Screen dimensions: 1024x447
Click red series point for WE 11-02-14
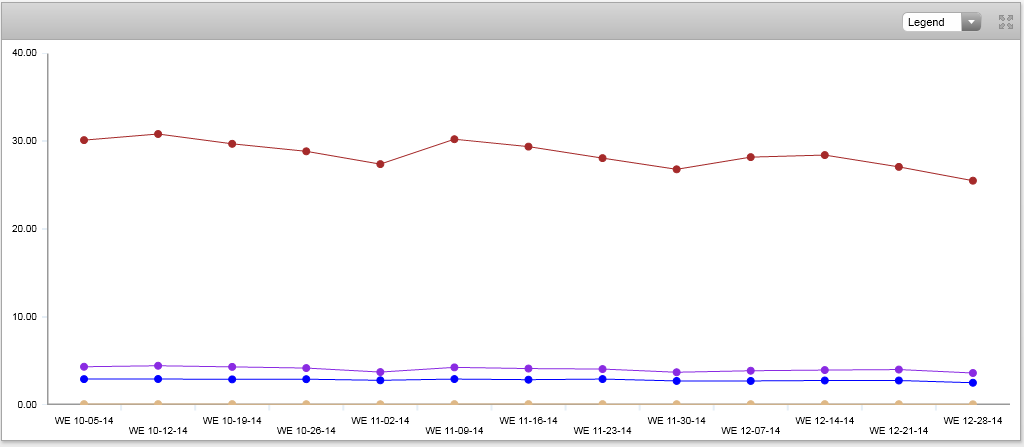(x=380, y=164)
